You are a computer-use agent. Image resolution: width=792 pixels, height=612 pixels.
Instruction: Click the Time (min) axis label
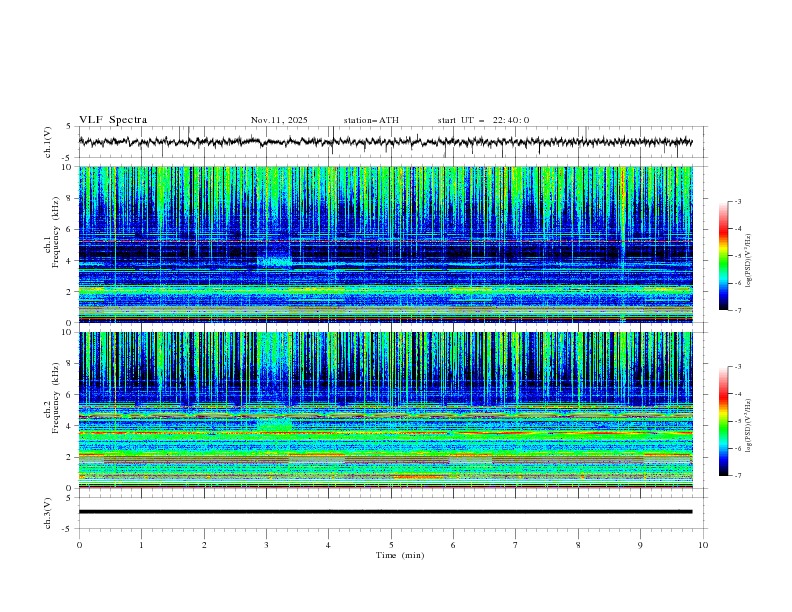399,554
